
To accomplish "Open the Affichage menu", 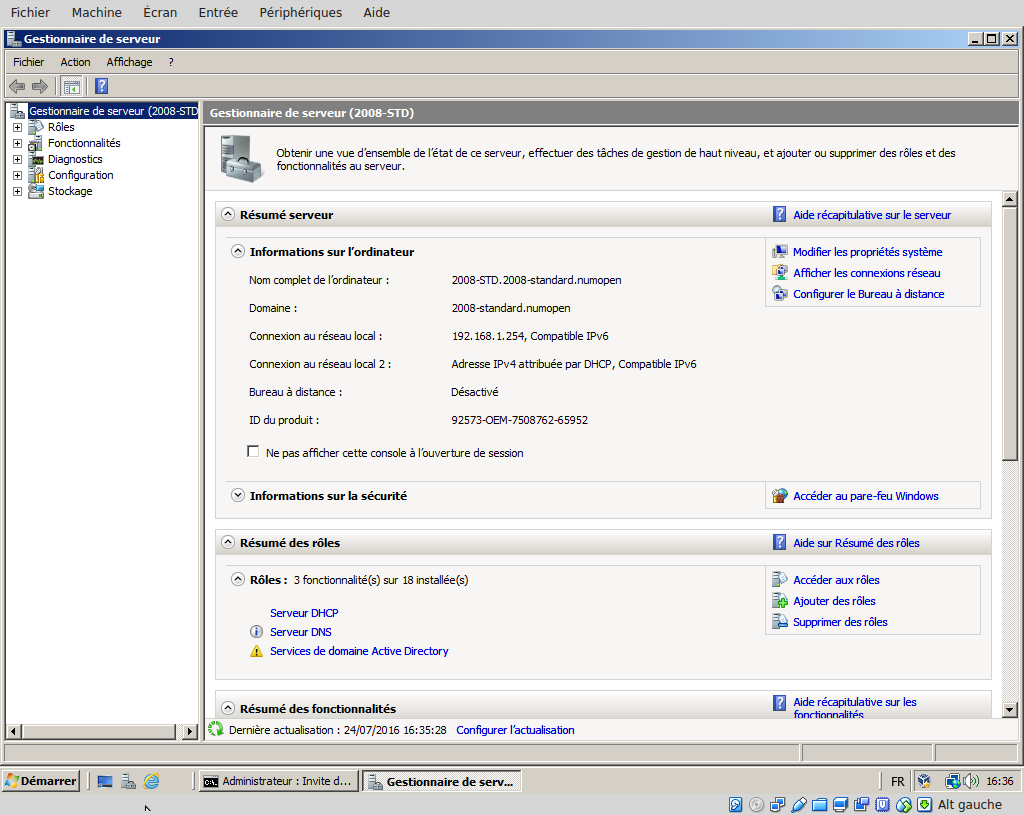I will pyautogui.click(x=129, y=62).
